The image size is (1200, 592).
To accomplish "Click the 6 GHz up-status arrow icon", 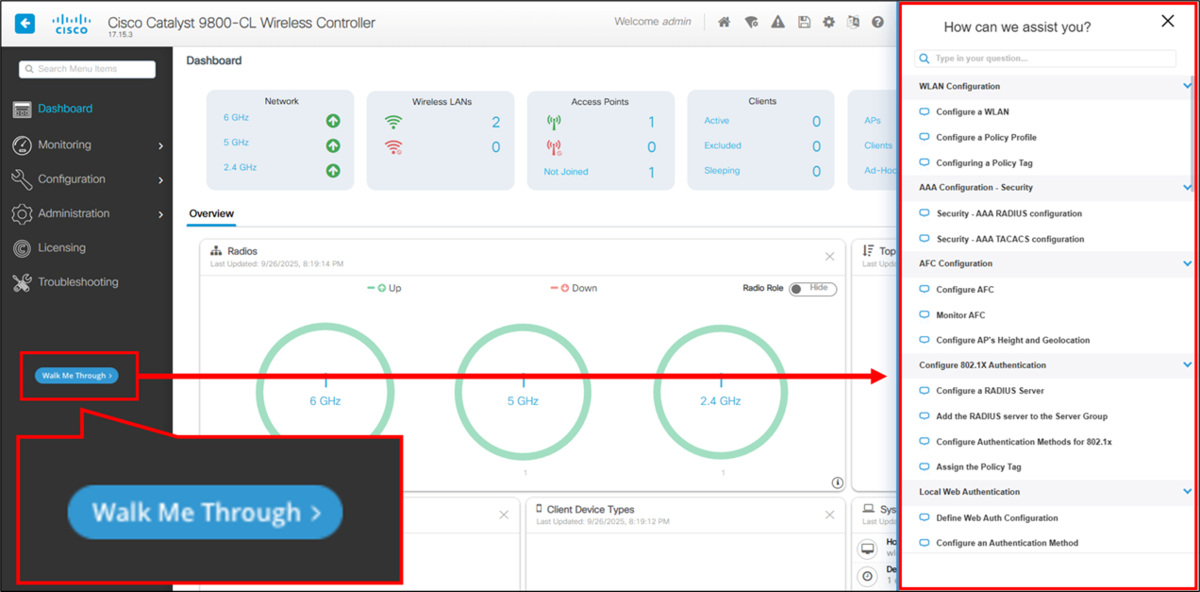I will pyautogui.click(x=333, y=121).
